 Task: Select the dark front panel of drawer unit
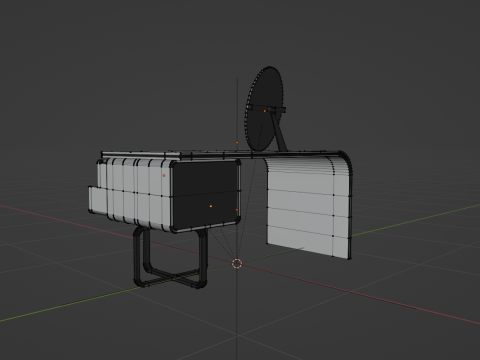205,195
